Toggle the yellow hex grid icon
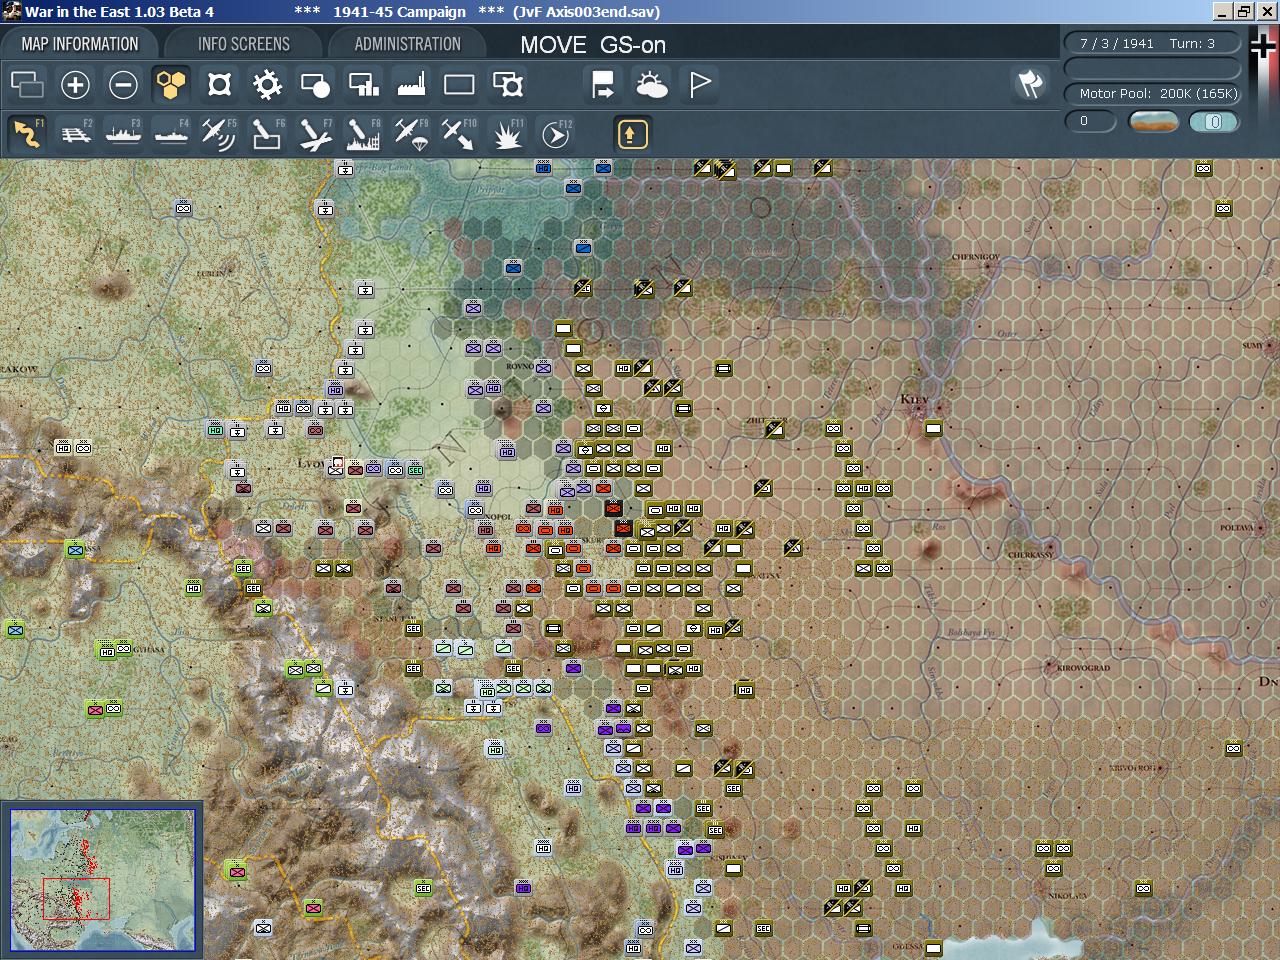The image size is (1280, 960). (x=171, y=85)
